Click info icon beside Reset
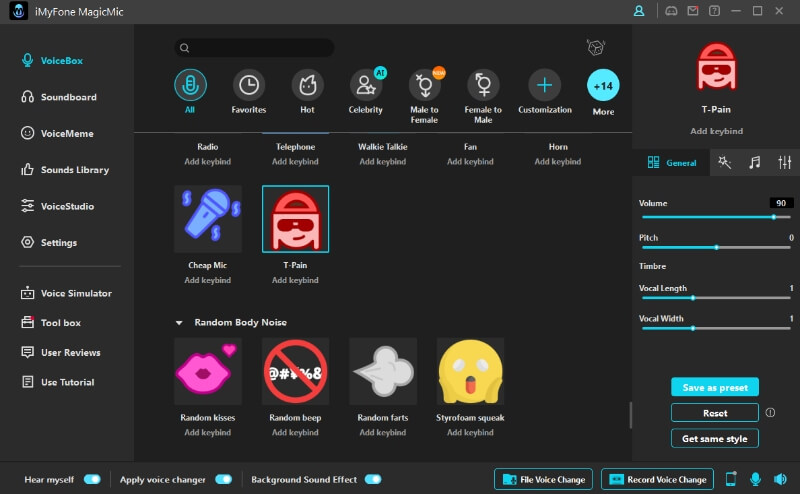 (770, 412)
